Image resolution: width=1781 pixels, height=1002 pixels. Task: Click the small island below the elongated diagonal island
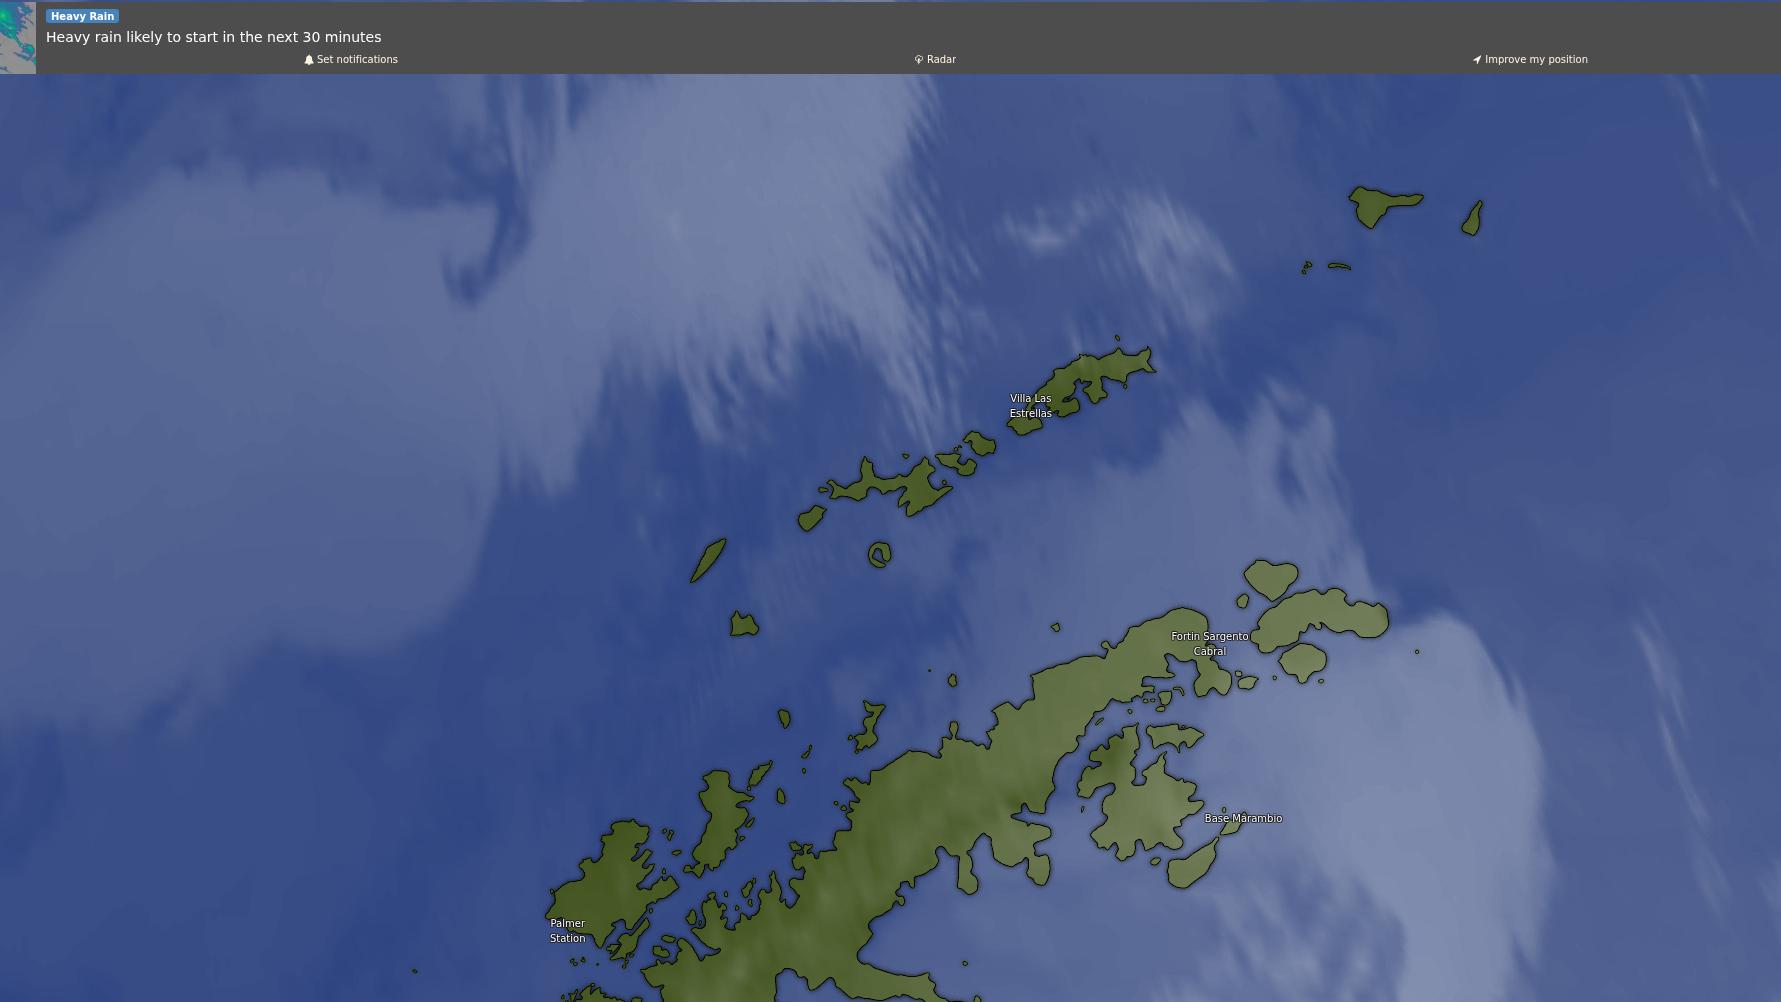744,625
